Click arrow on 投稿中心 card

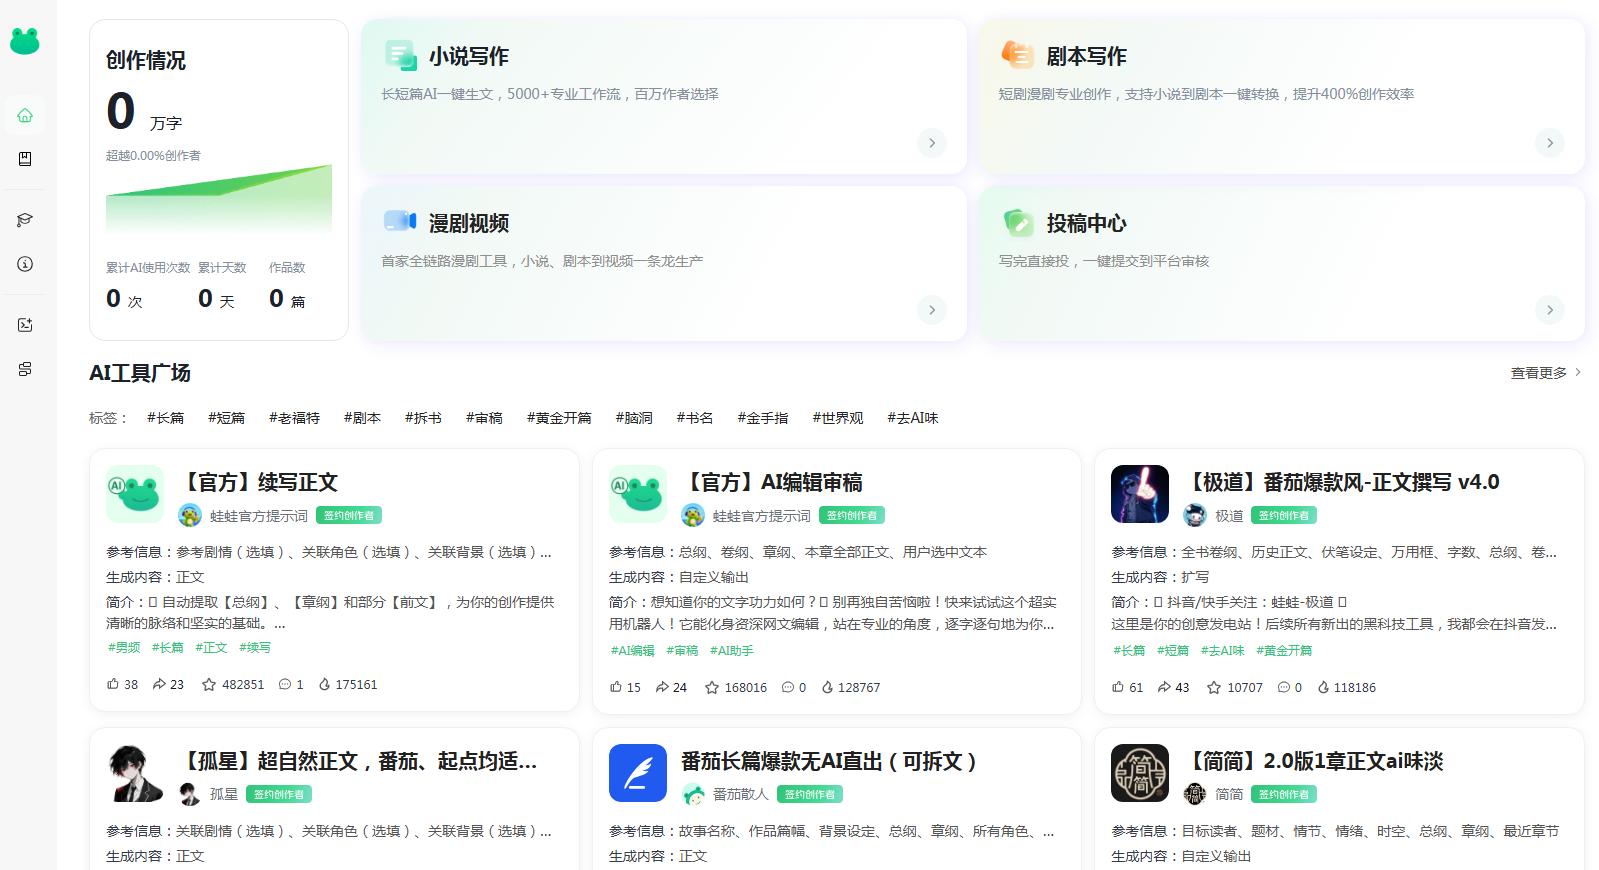pyautogui.click(x=1550, y=310)
